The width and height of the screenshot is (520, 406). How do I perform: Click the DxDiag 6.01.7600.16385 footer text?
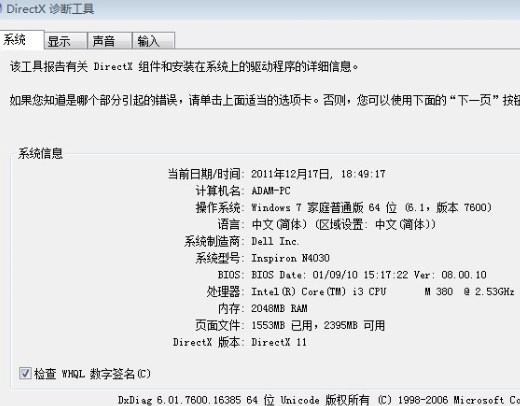pos(318,400)
